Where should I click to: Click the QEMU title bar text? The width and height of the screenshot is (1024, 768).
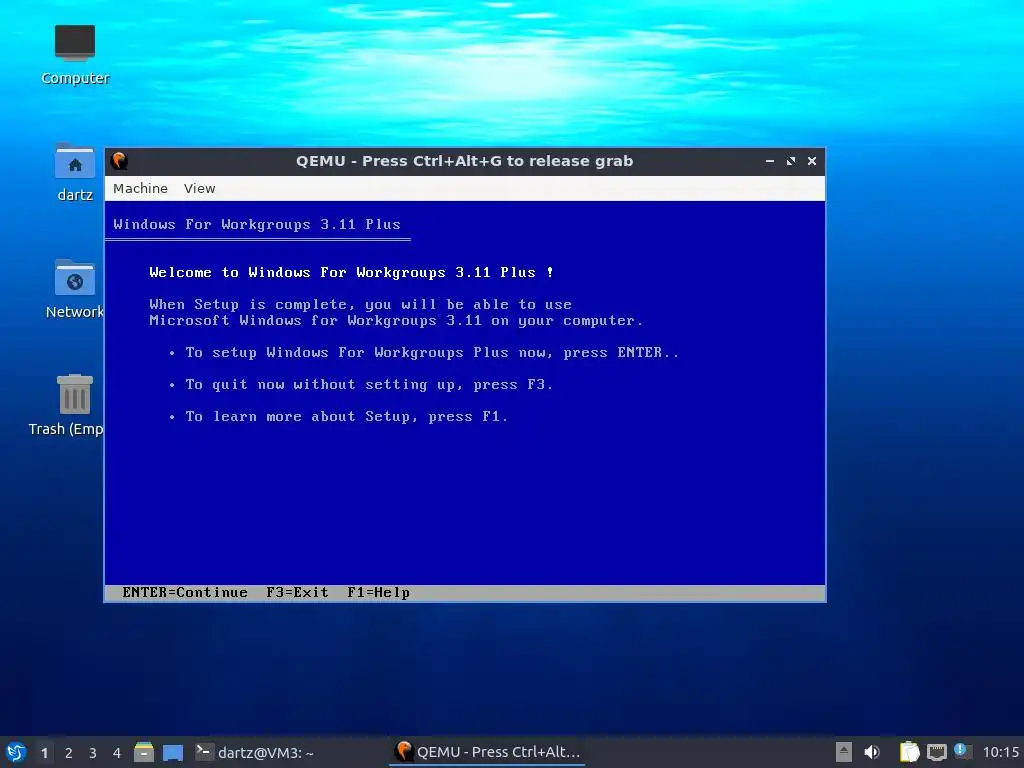click(464, 161)
